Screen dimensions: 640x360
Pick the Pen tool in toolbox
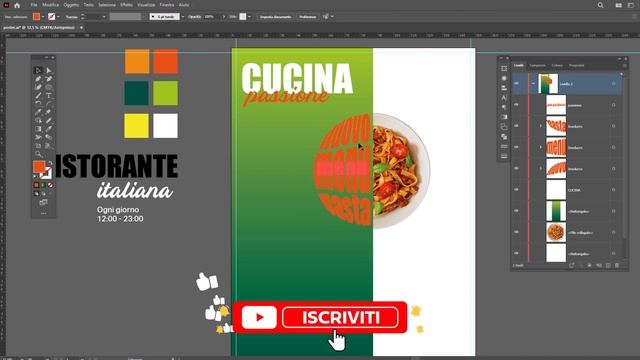[x=38, y=79]
